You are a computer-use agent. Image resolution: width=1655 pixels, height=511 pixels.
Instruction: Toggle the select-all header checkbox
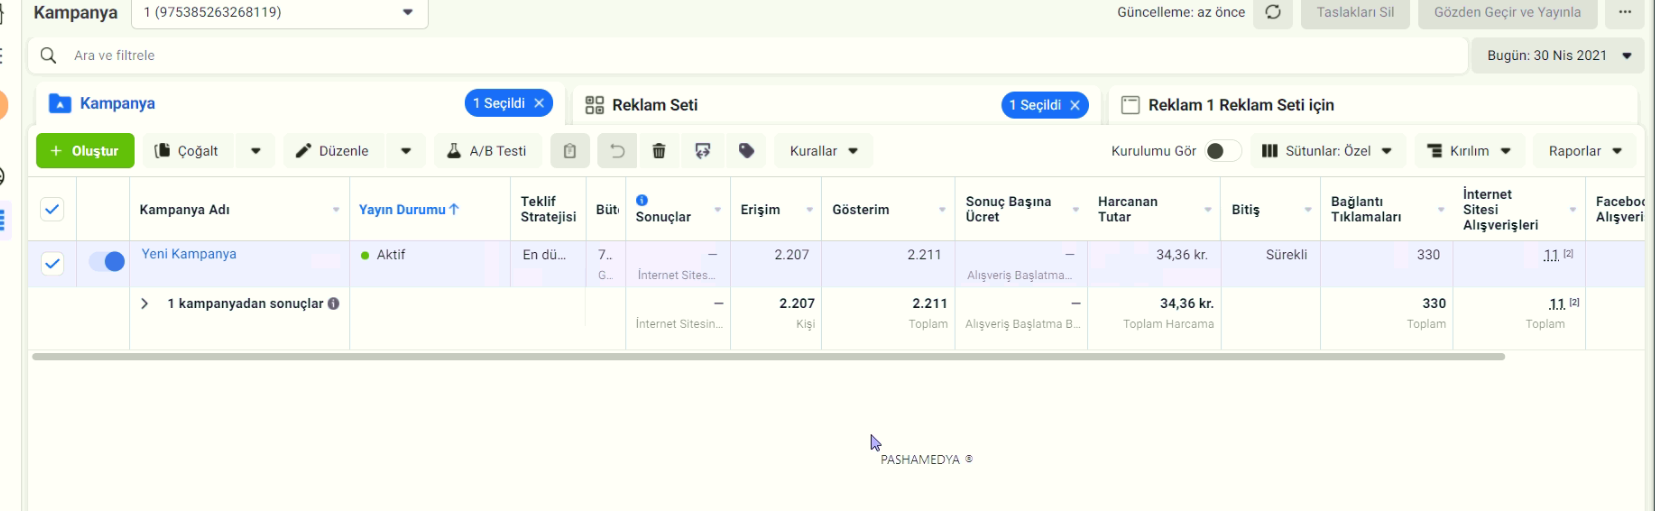[x=52, y=209]
